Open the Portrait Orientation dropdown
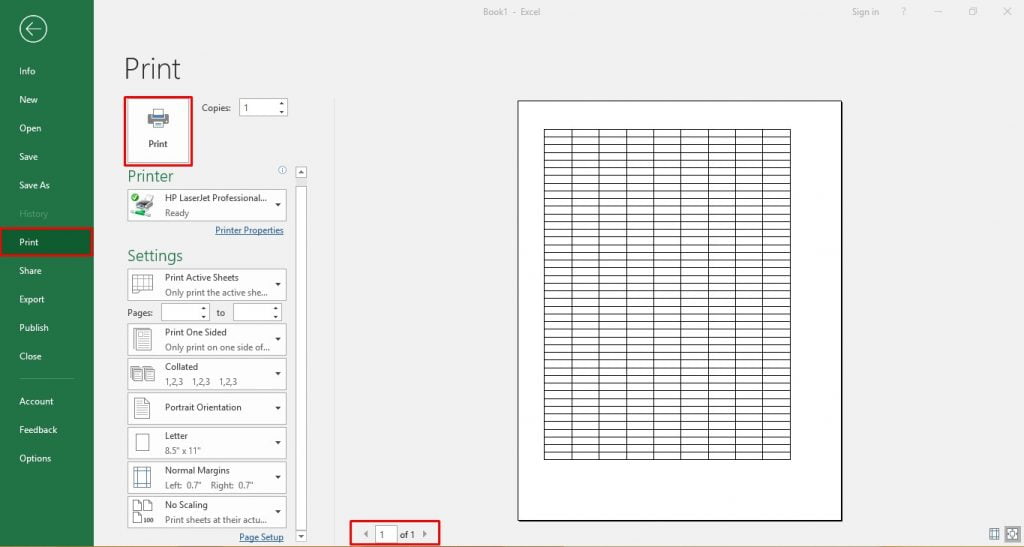1024x547 pixels. coord(206,408)
